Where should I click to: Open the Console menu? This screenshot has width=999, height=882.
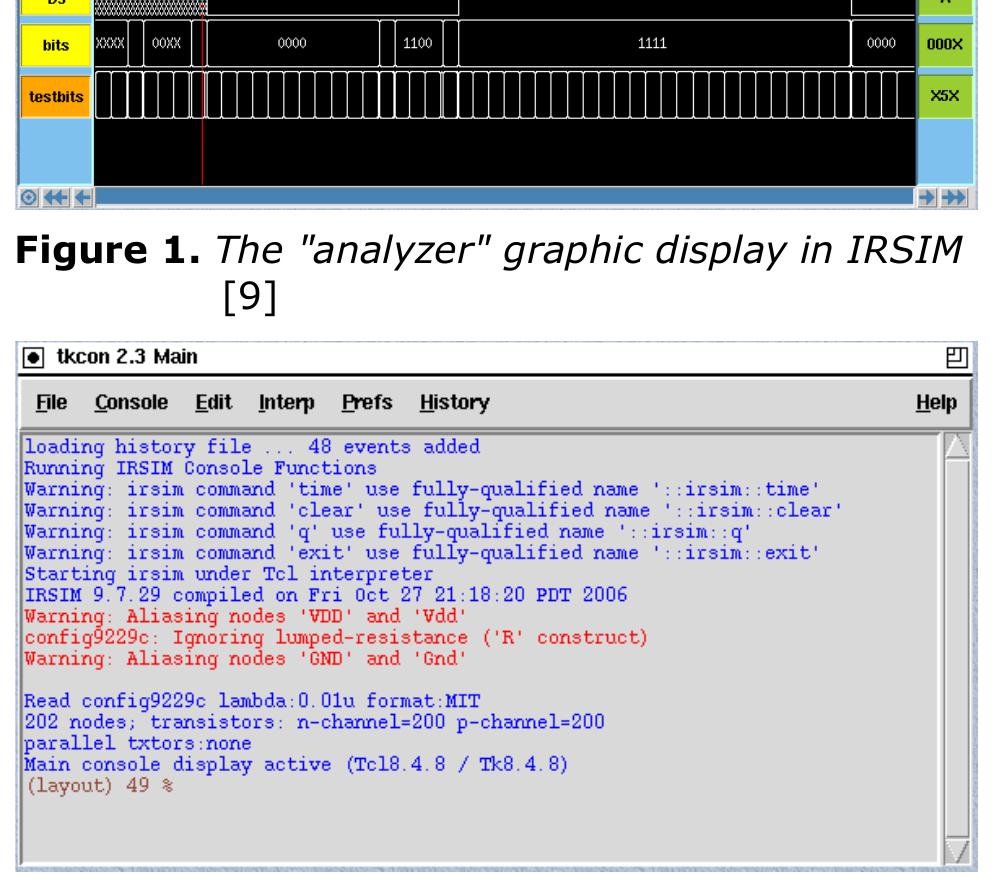click(x=131, y=403)
